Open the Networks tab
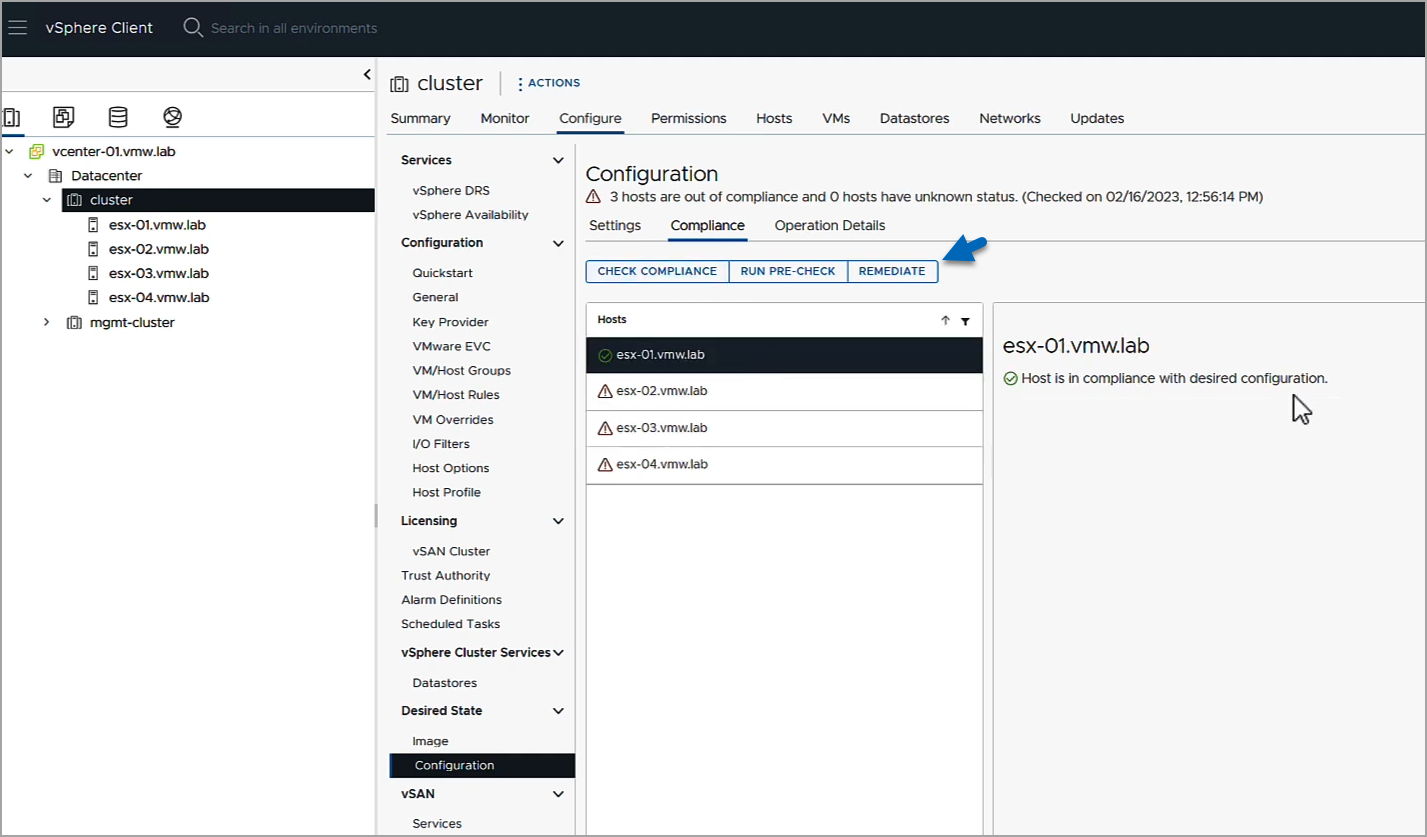The image size is (1427, 837). (x=1010, y=118)
